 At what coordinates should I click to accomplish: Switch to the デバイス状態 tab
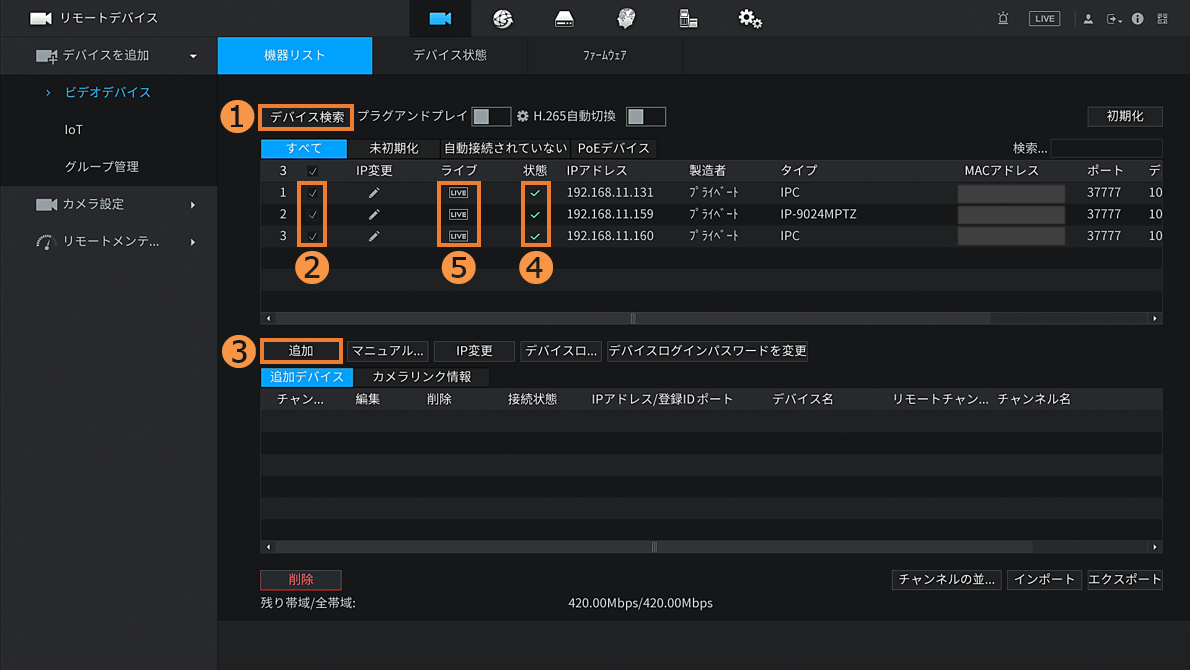450,56
